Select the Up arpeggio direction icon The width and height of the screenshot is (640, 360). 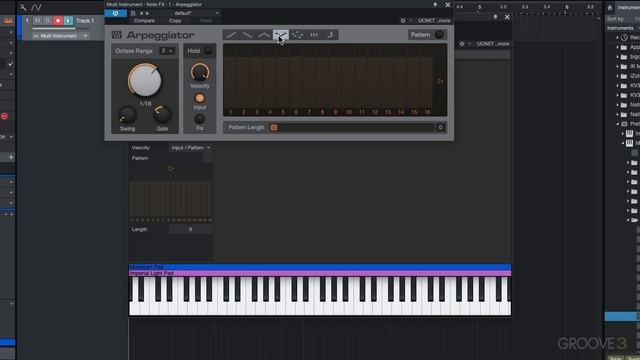(x=231, y=35)
